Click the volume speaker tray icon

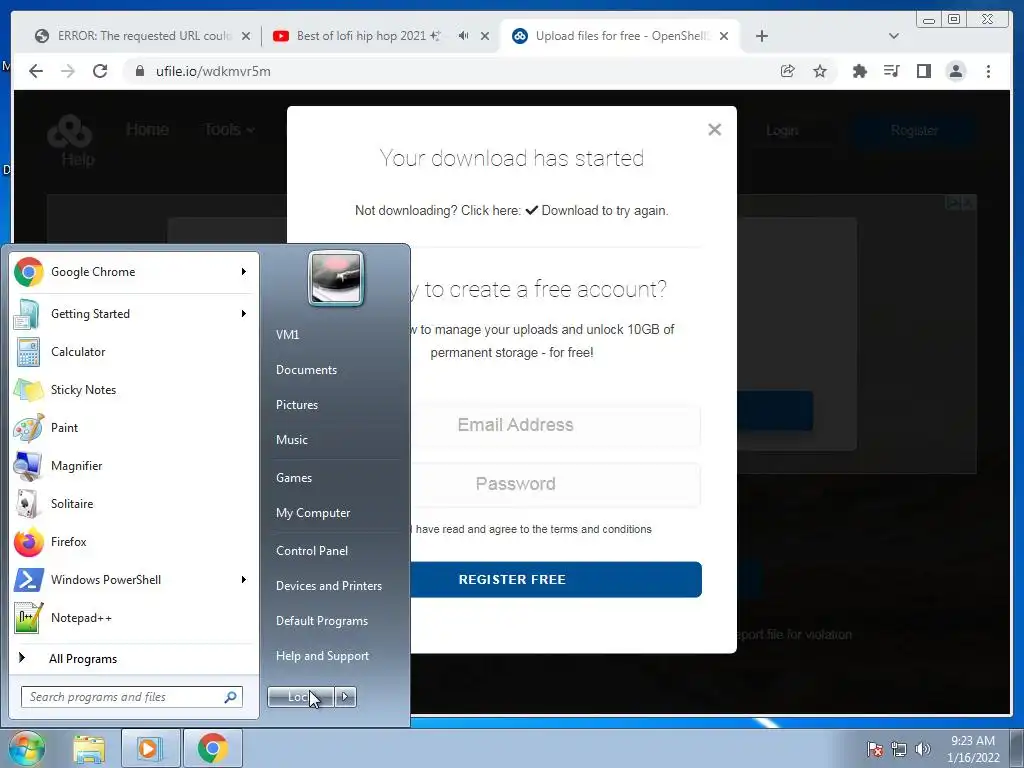point(923,749)
